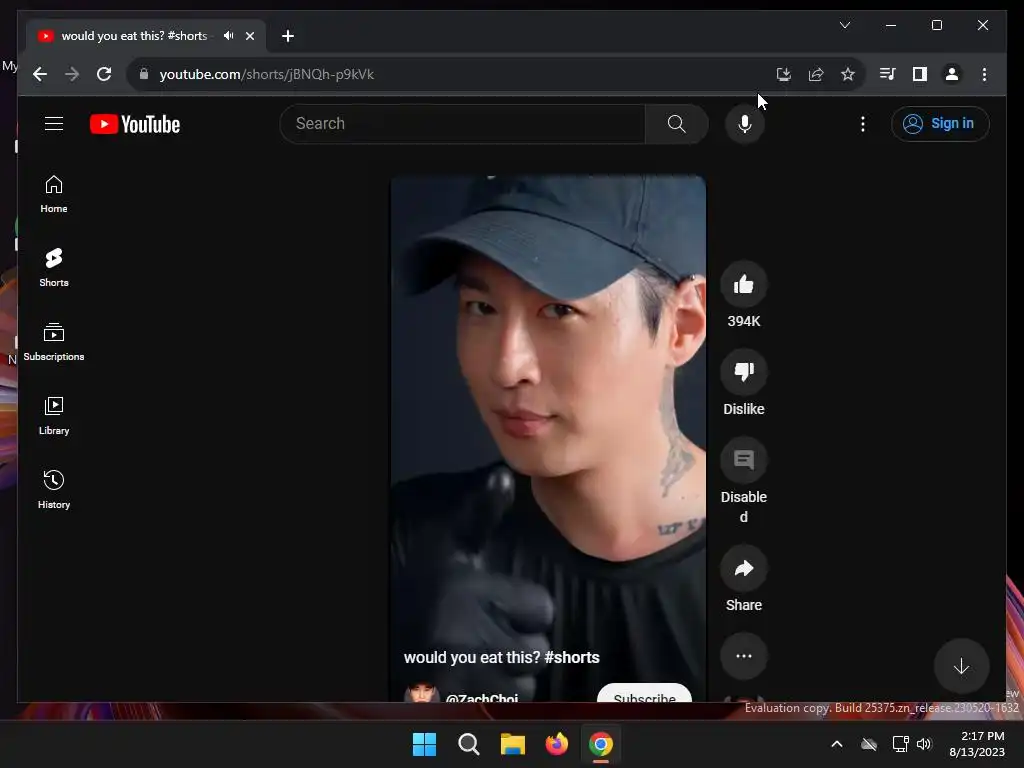Click the search magnifier button
Viewport: 1024px width, 768px height.
[677, 123]
